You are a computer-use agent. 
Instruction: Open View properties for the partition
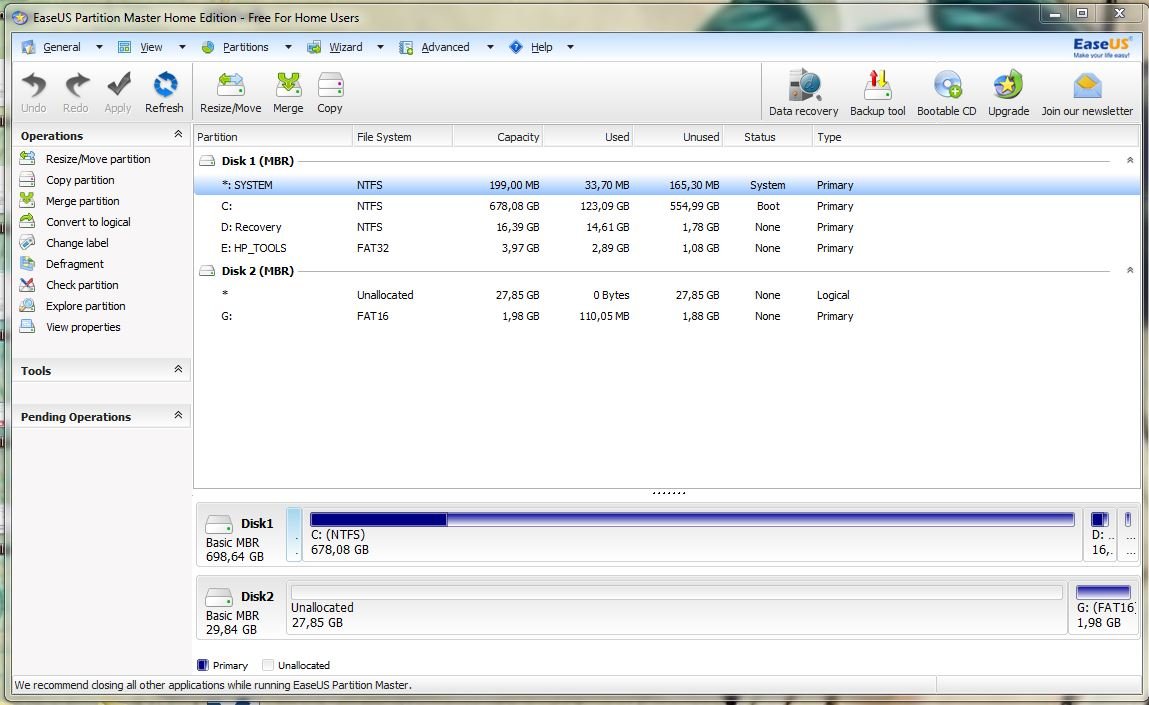(83, 327)
